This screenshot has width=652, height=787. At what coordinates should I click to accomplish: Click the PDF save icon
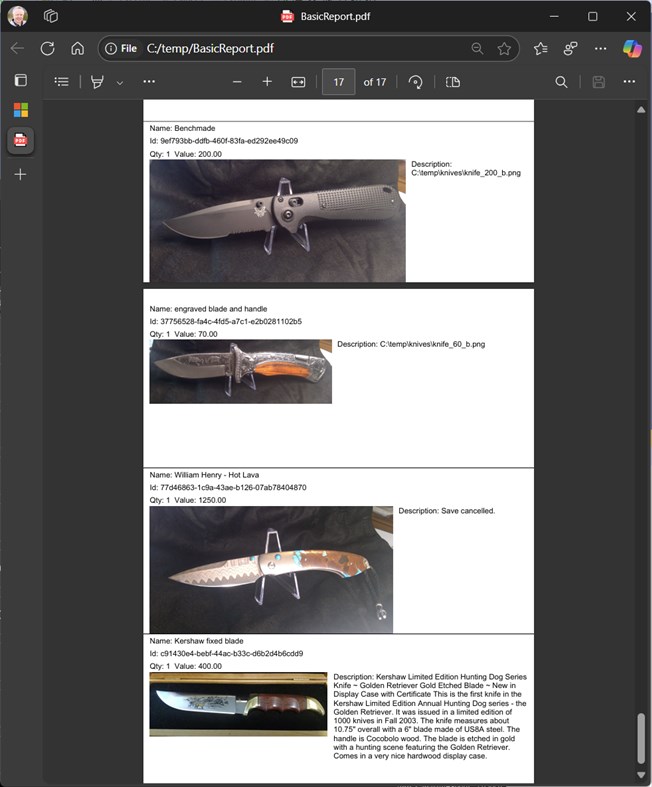click(x=598, y=82)
